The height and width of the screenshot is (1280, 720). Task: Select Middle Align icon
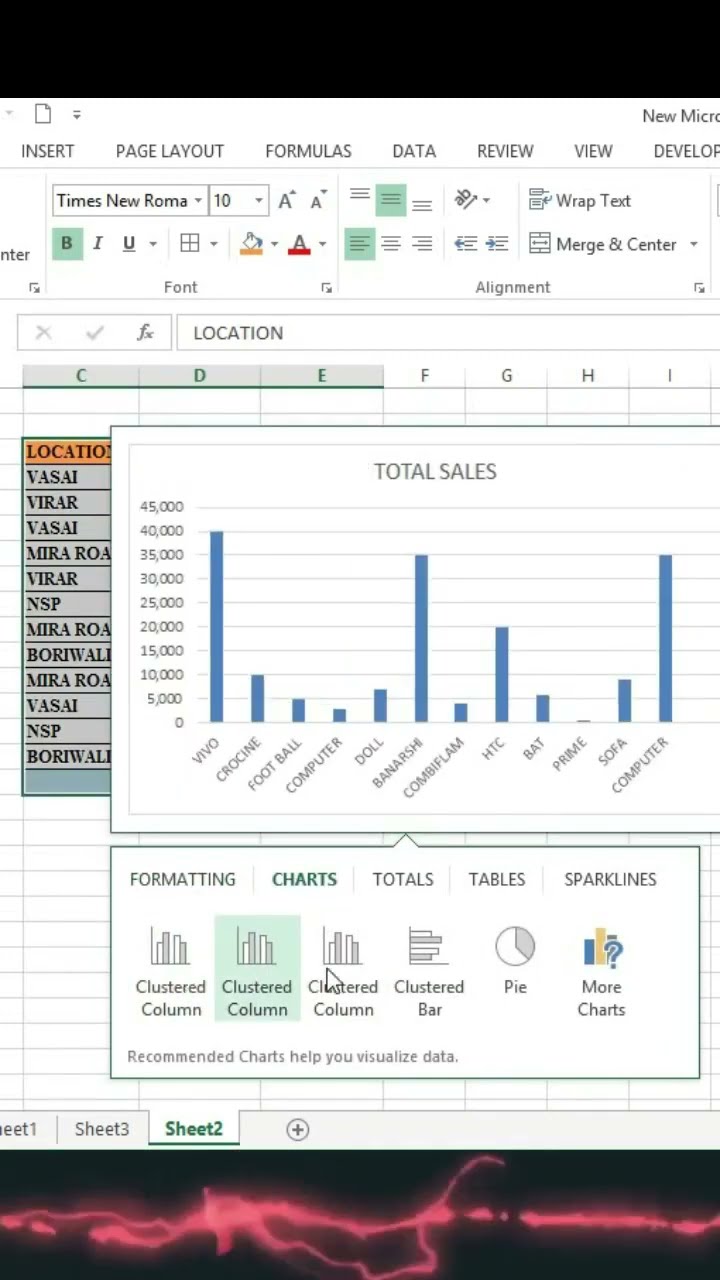[x=391, y=200]
